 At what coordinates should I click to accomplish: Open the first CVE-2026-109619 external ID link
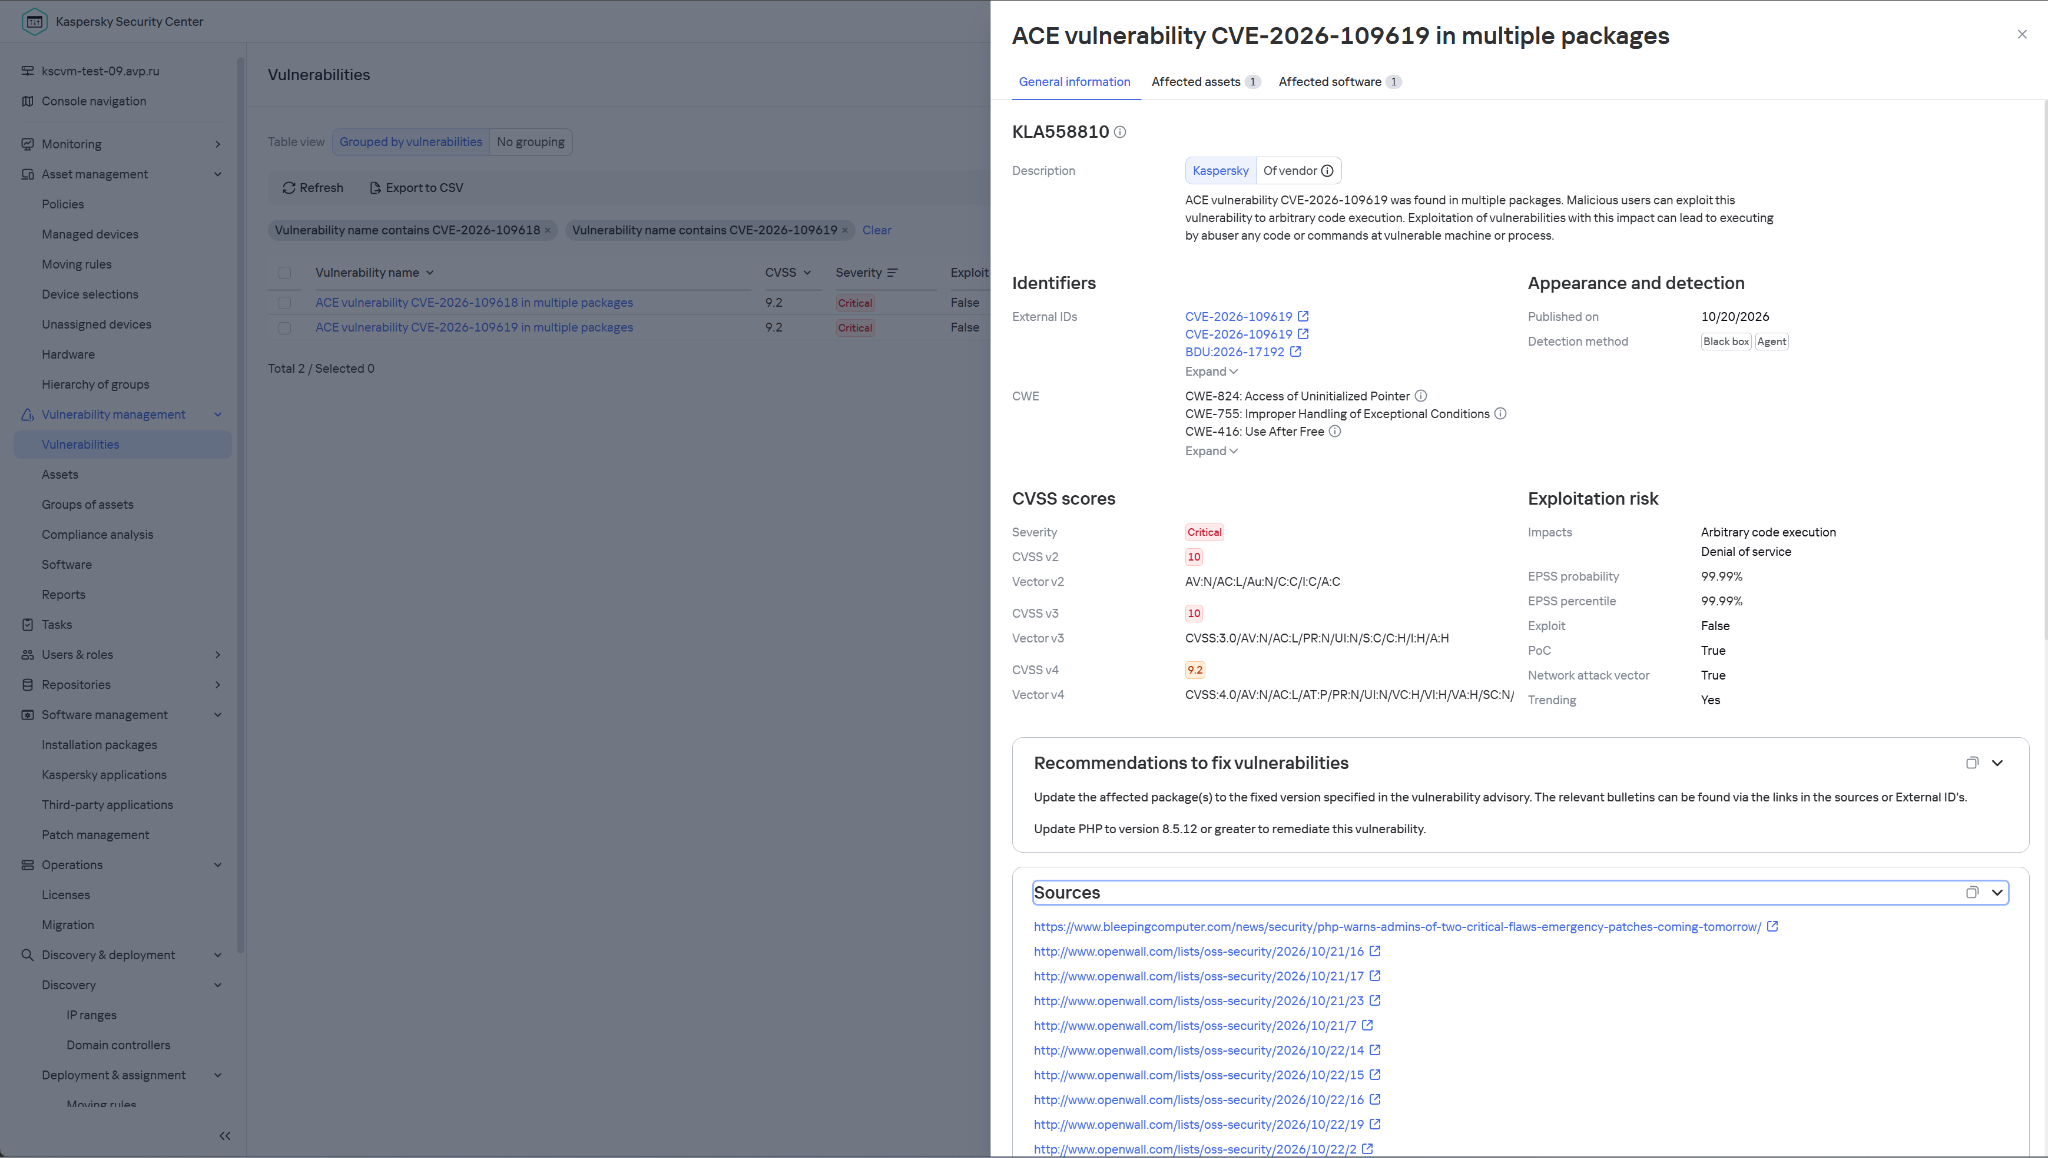(1238, 317)
